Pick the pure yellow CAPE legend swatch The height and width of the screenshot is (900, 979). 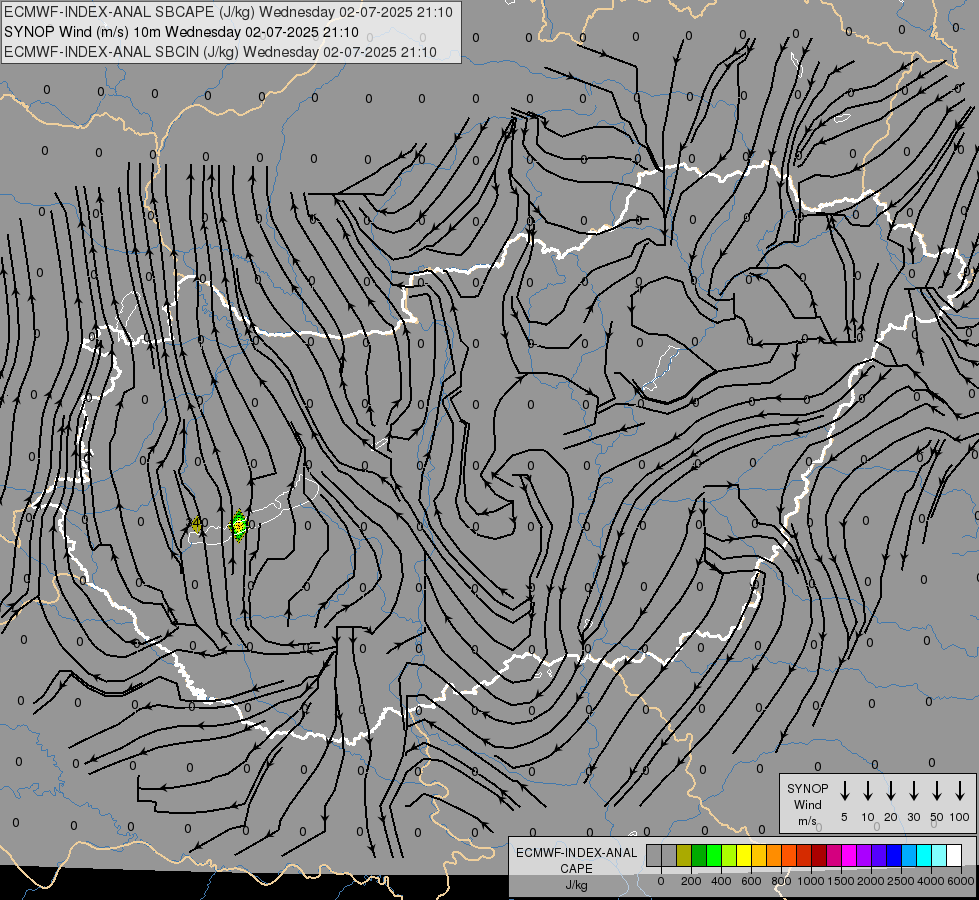pyautogui.click(x=744, y=855)
